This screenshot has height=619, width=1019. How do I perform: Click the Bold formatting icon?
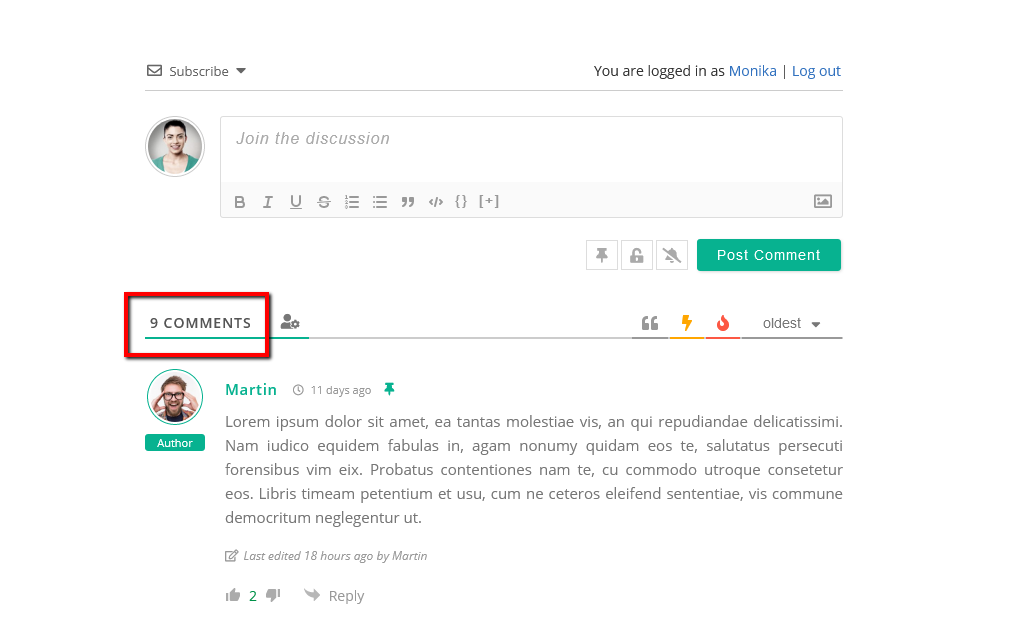tap(240, 202)
